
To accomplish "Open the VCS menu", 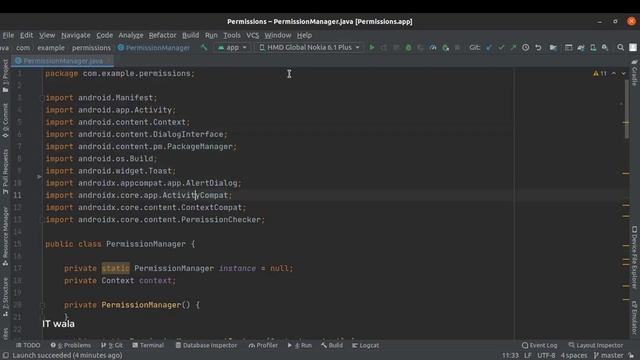I will tap(253, 35).
